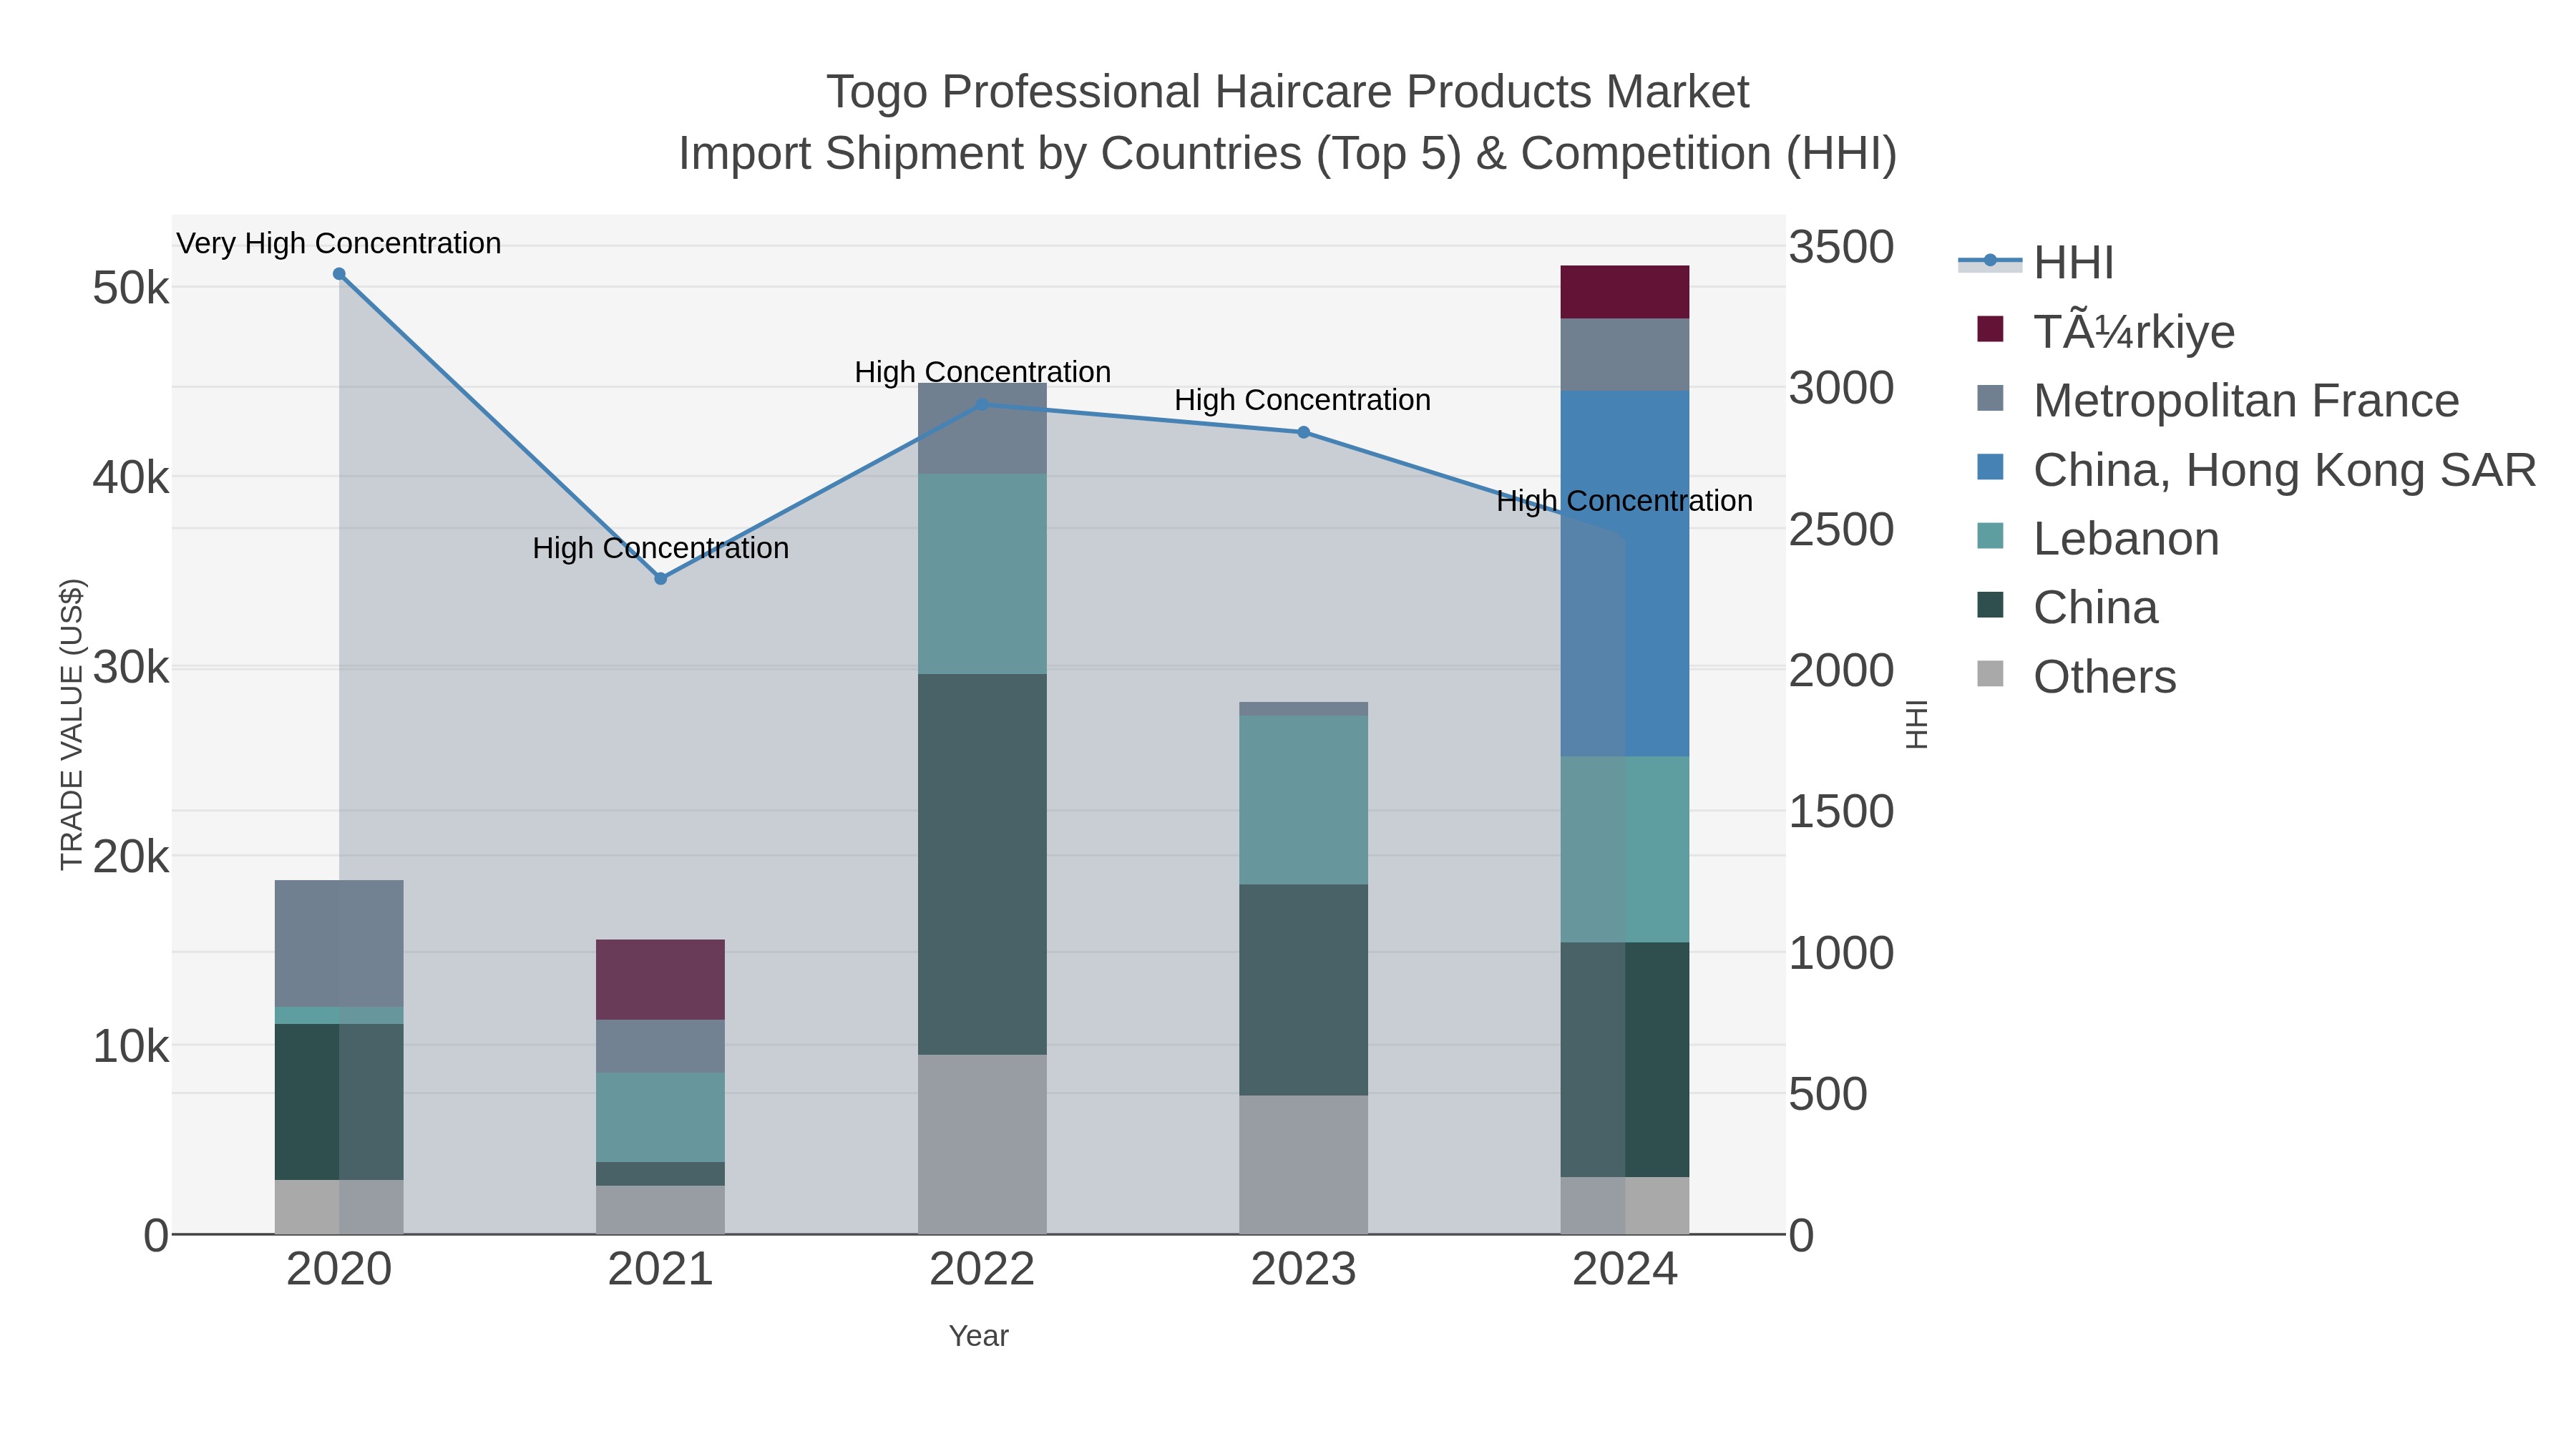This screenshot has height=1449, width=2576.
Task: Click the HHI line marker for 2021
Action: 660,579
